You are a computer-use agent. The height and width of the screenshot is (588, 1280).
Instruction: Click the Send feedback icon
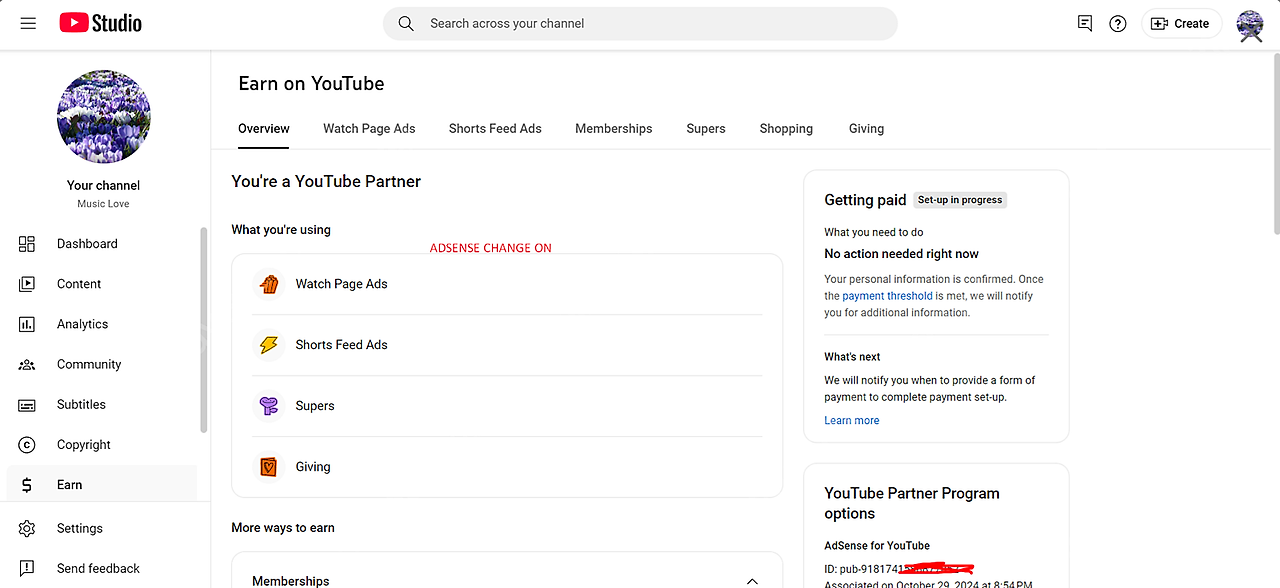click(27, 568)
